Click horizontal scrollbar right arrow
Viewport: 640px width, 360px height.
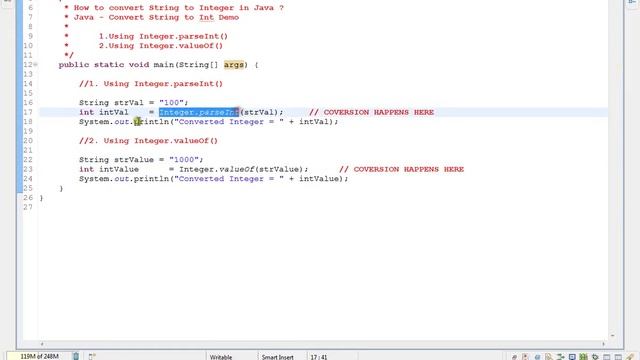click(603, 344)
